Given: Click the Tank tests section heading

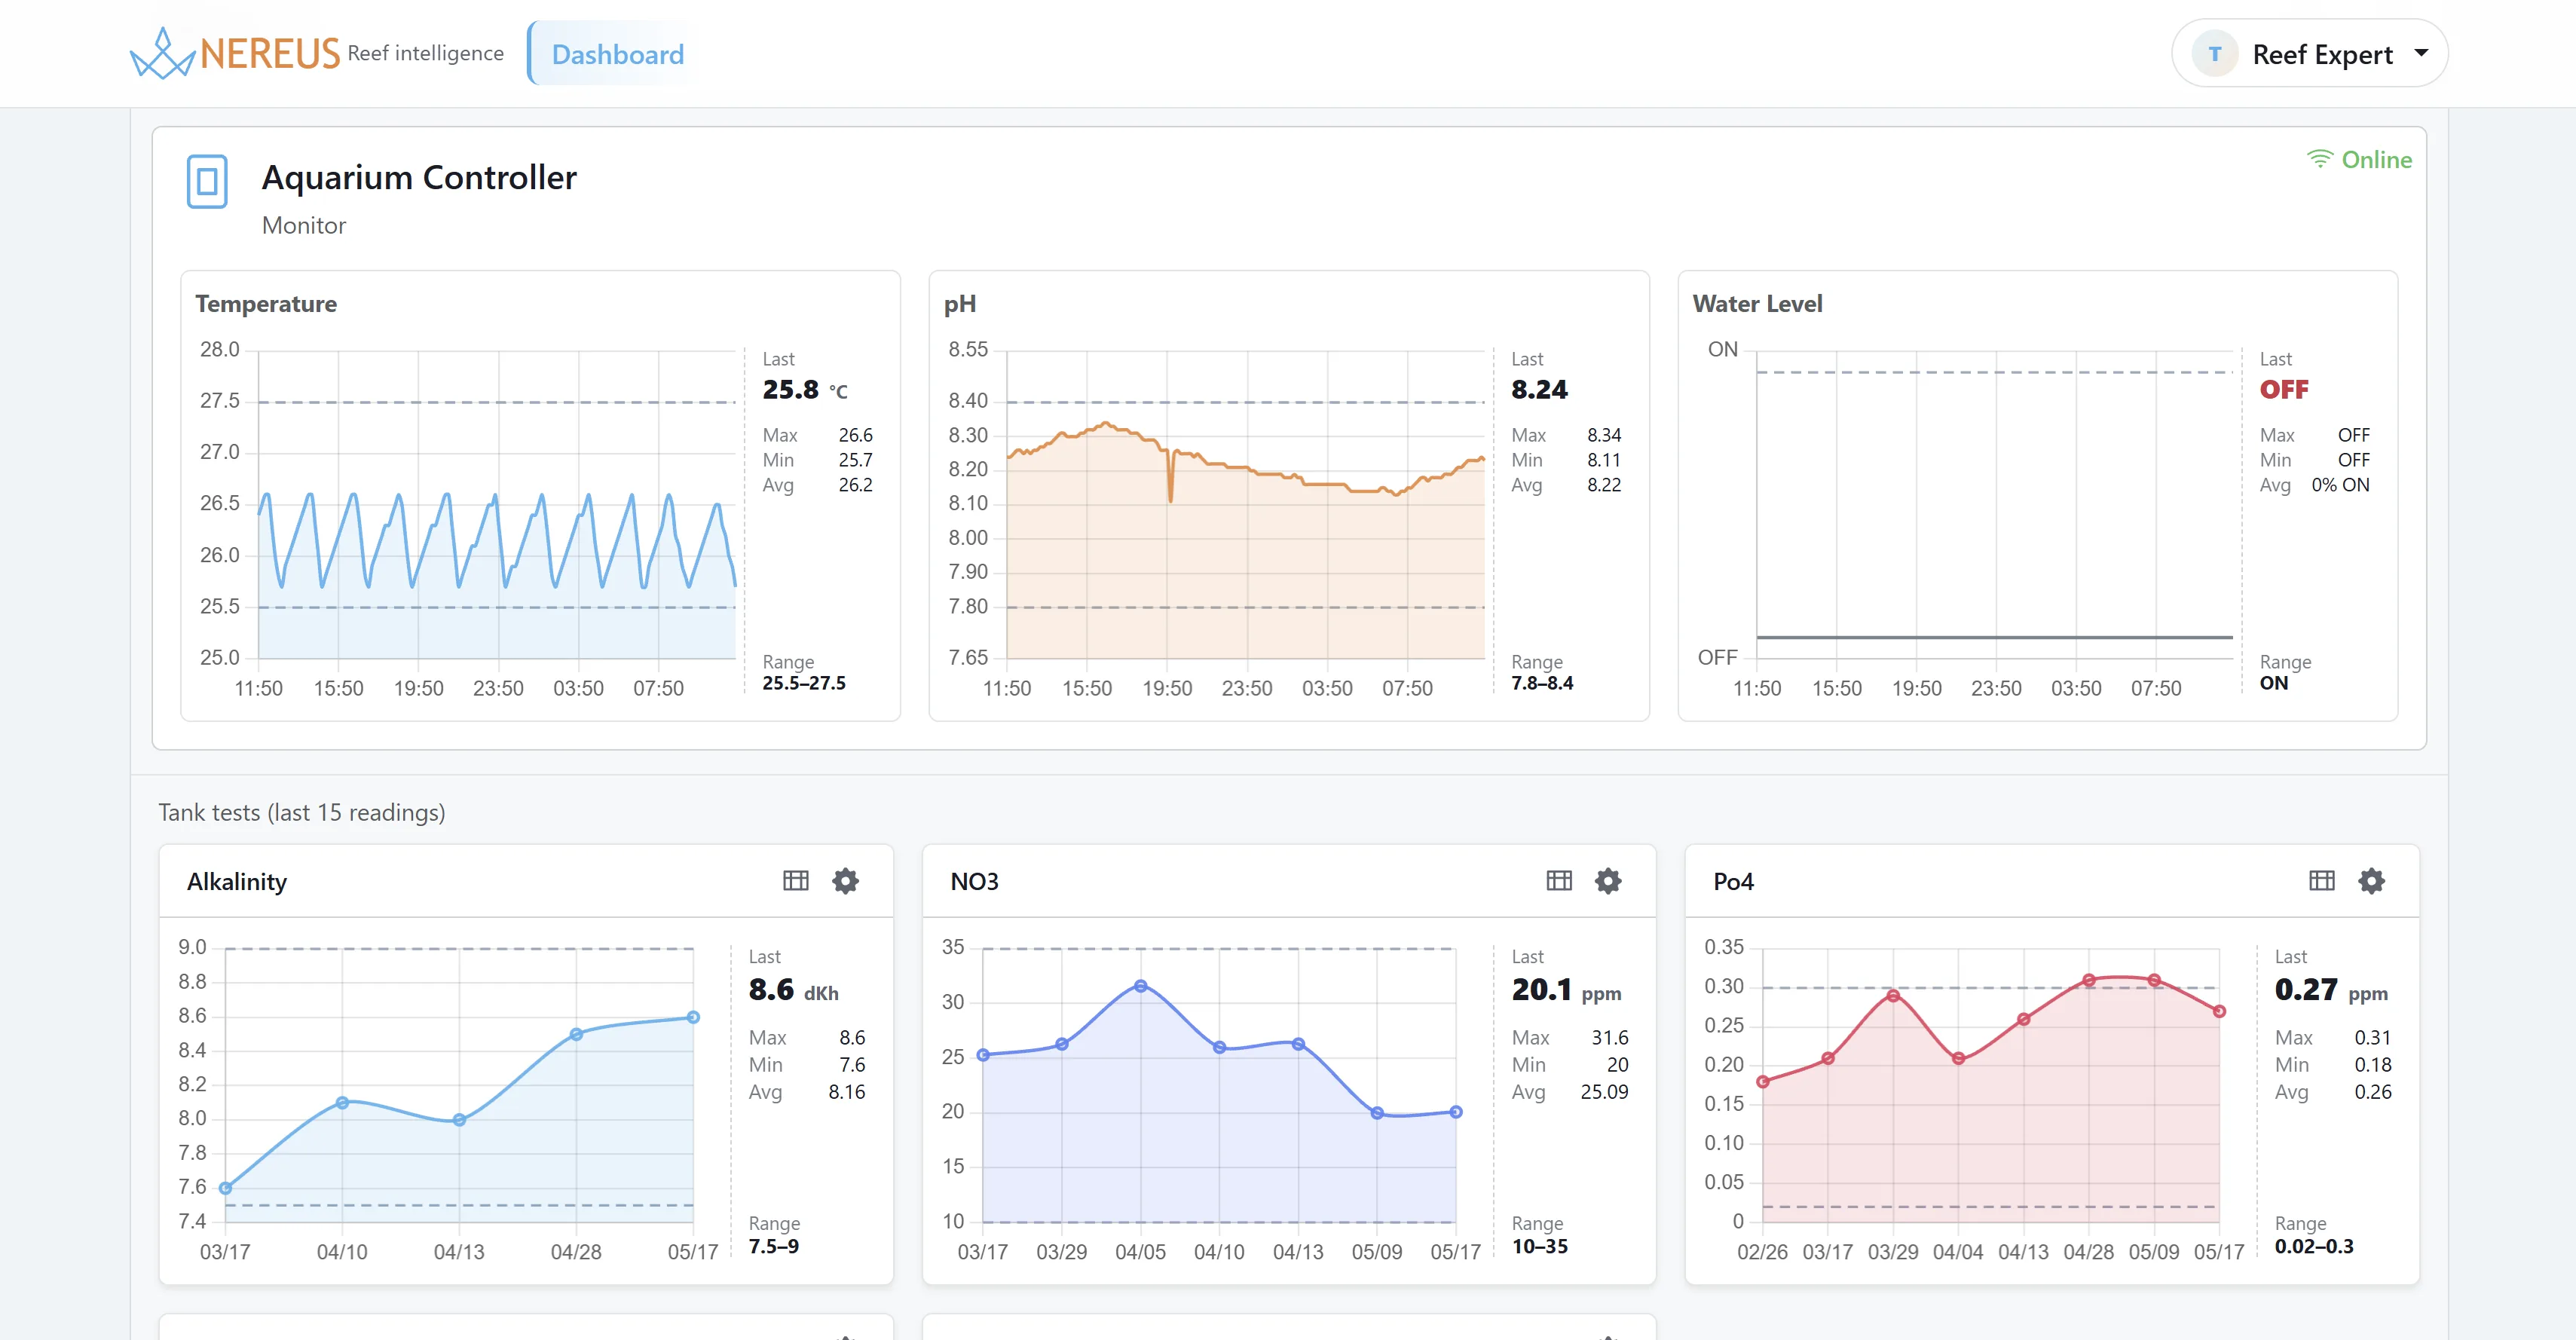Looking at the screenshot, I should (x=301, y=813).
